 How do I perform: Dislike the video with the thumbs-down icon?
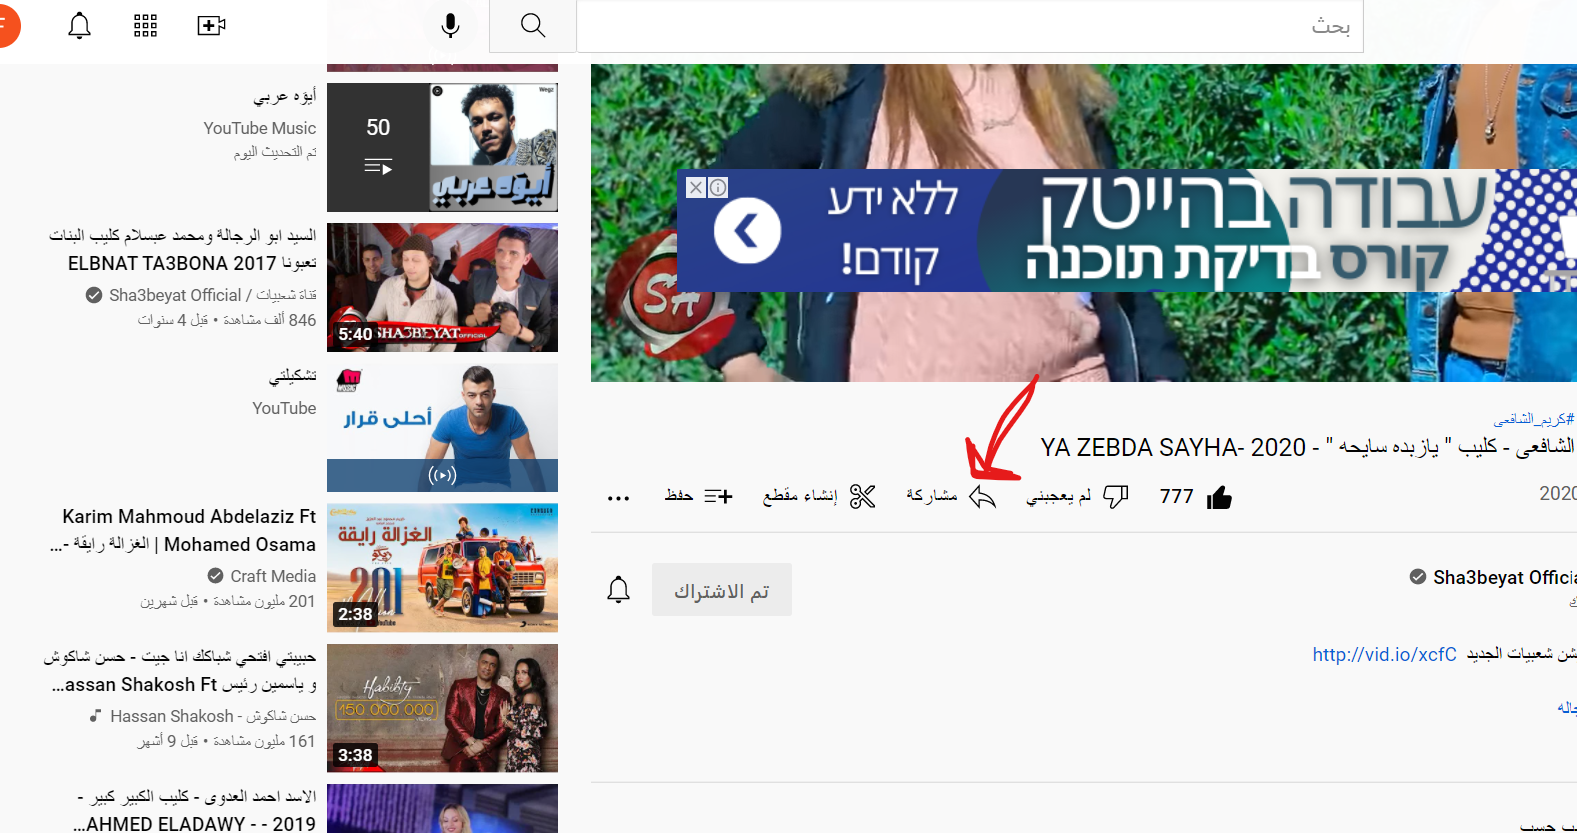pyautogui.click(x=1115, y=497)
